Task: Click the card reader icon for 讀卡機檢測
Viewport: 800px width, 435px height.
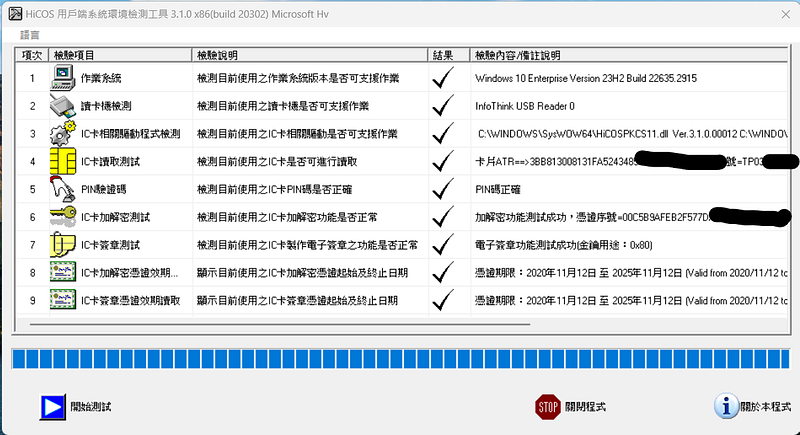Action: pyautogui.click(x=63, y=106)
